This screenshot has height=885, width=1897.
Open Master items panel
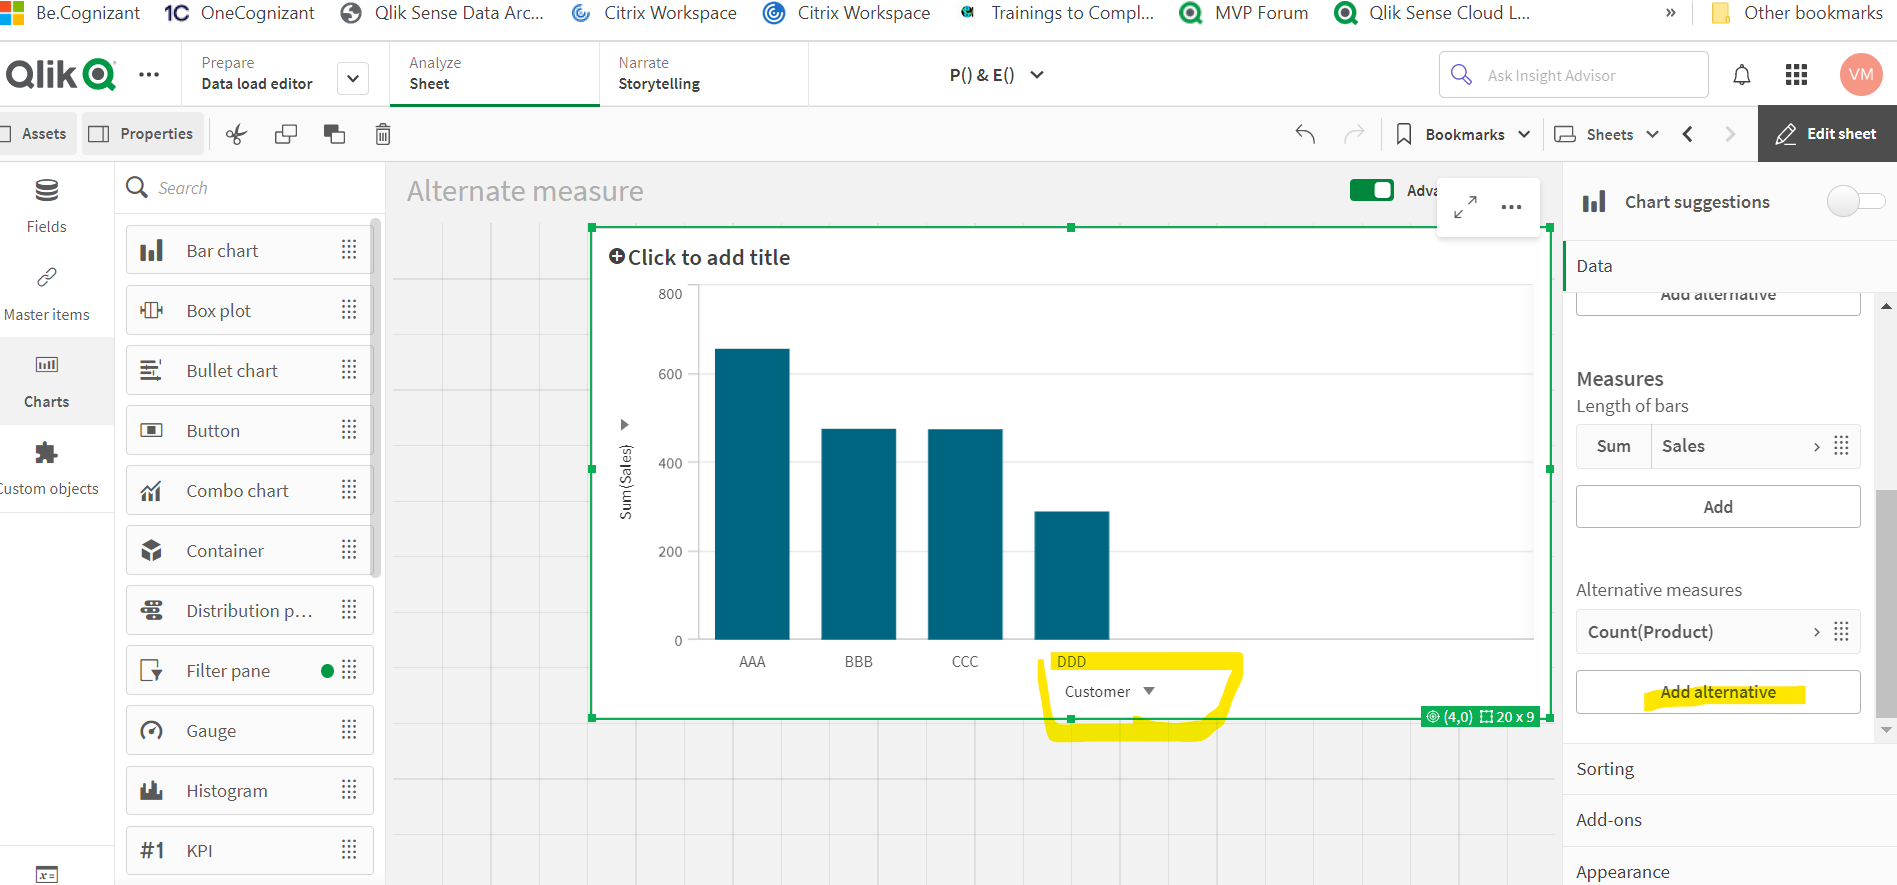pyautogui.click(x=47, y=293)
